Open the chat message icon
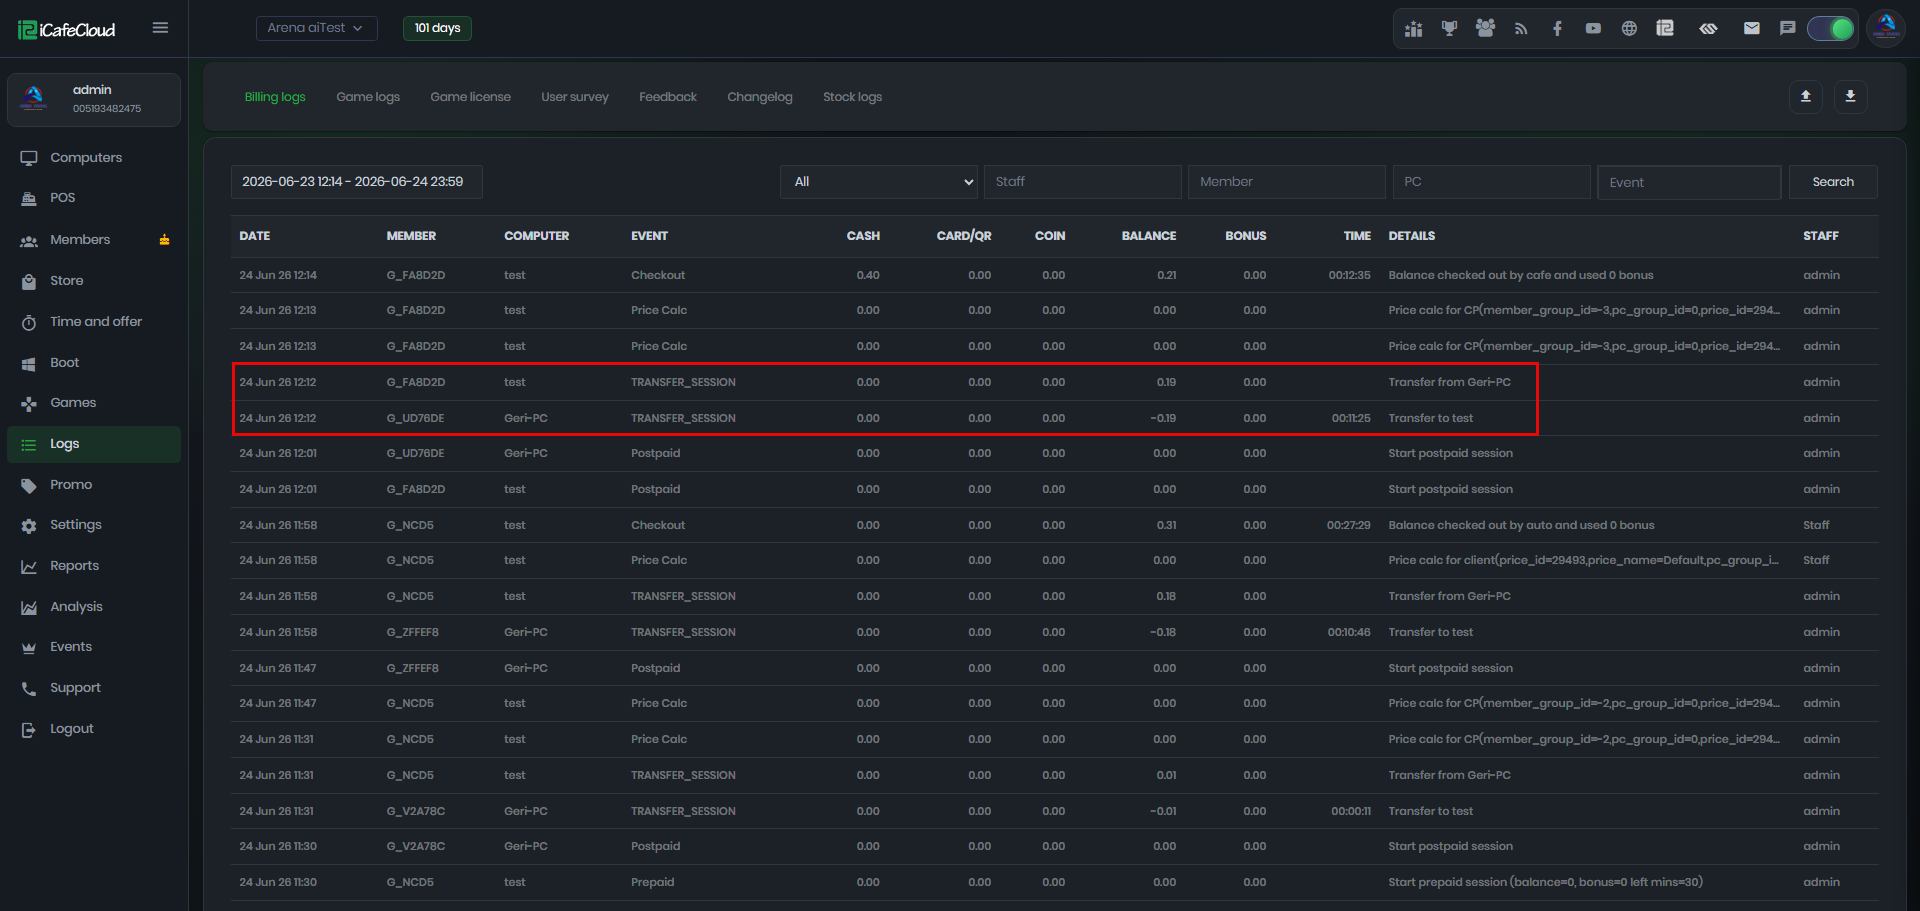 (x=1787, y=29)
